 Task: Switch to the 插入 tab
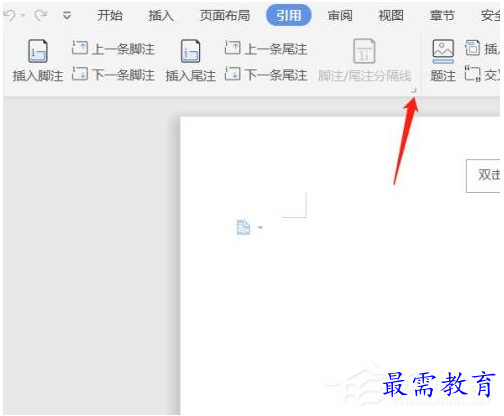pos(161,15)
